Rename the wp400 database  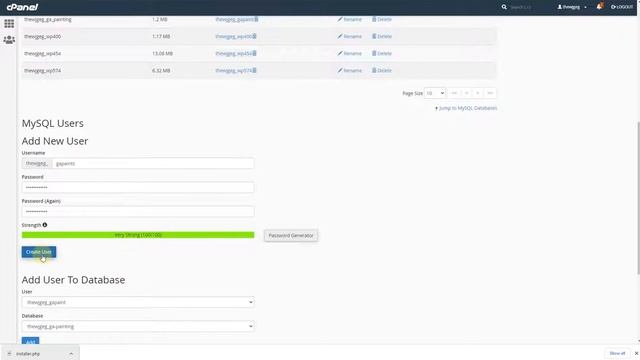(x=350, y=36)
